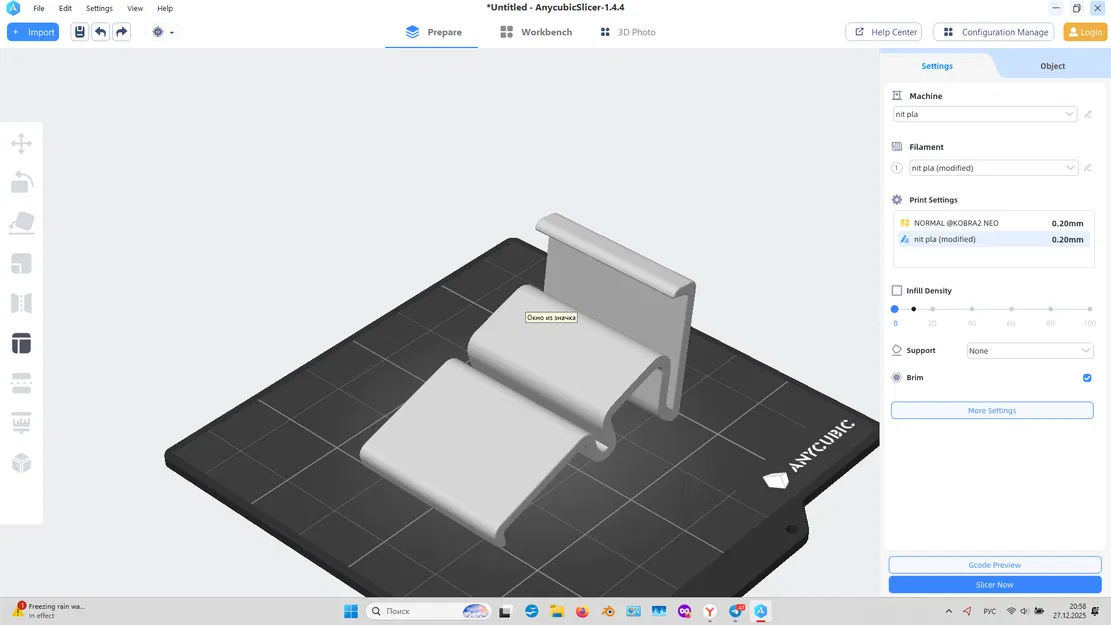Open More Settings

click(x=992, y=410)
